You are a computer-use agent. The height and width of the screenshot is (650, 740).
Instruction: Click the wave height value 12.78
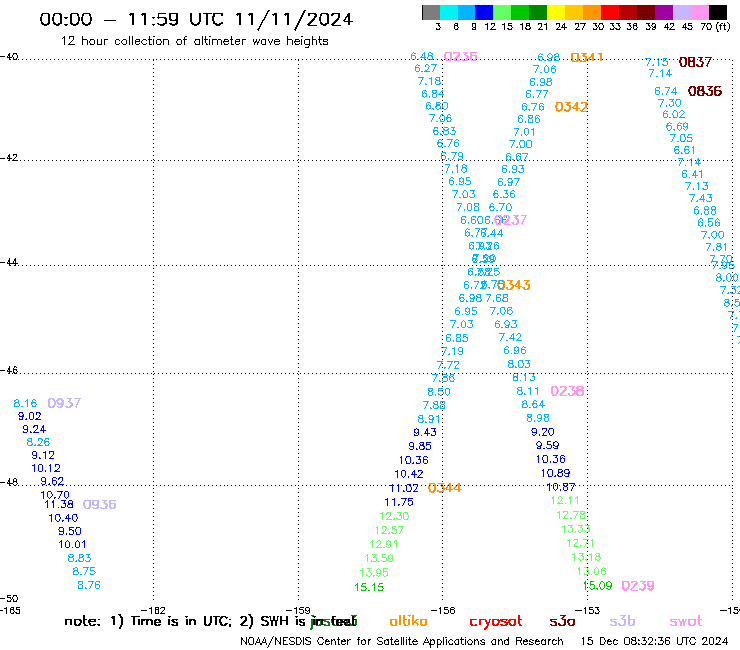coord(571,515)
